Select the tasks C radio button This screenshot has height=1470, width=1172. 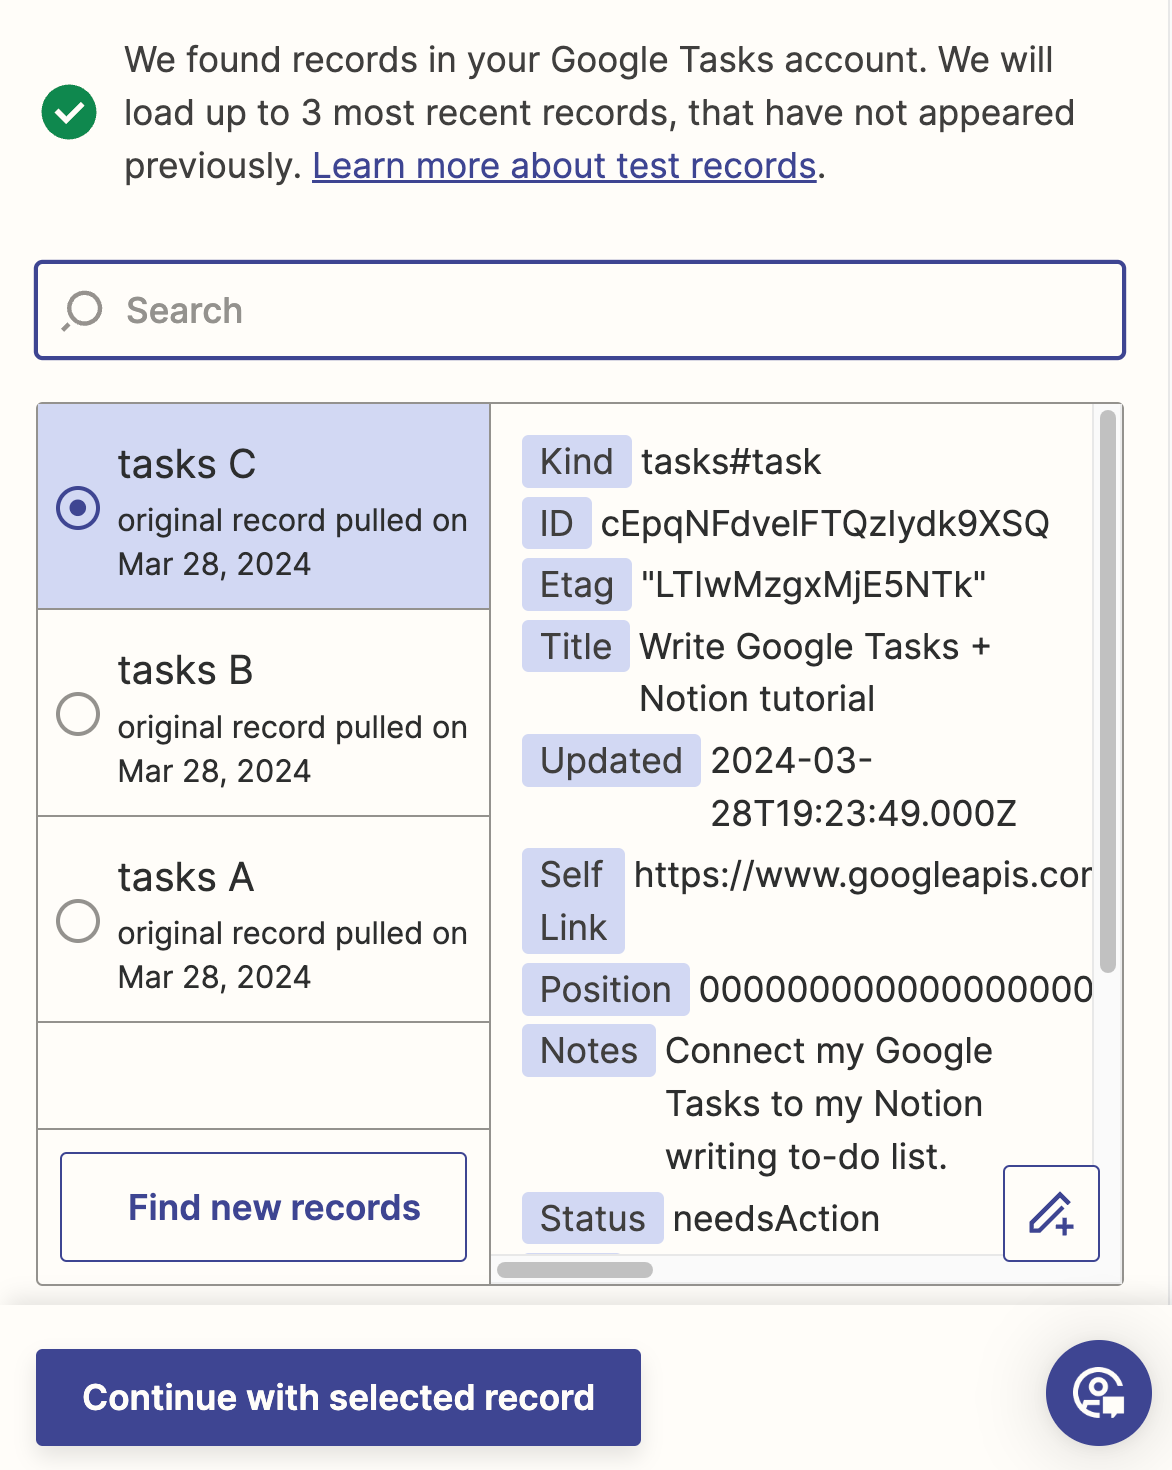(78, 508)
